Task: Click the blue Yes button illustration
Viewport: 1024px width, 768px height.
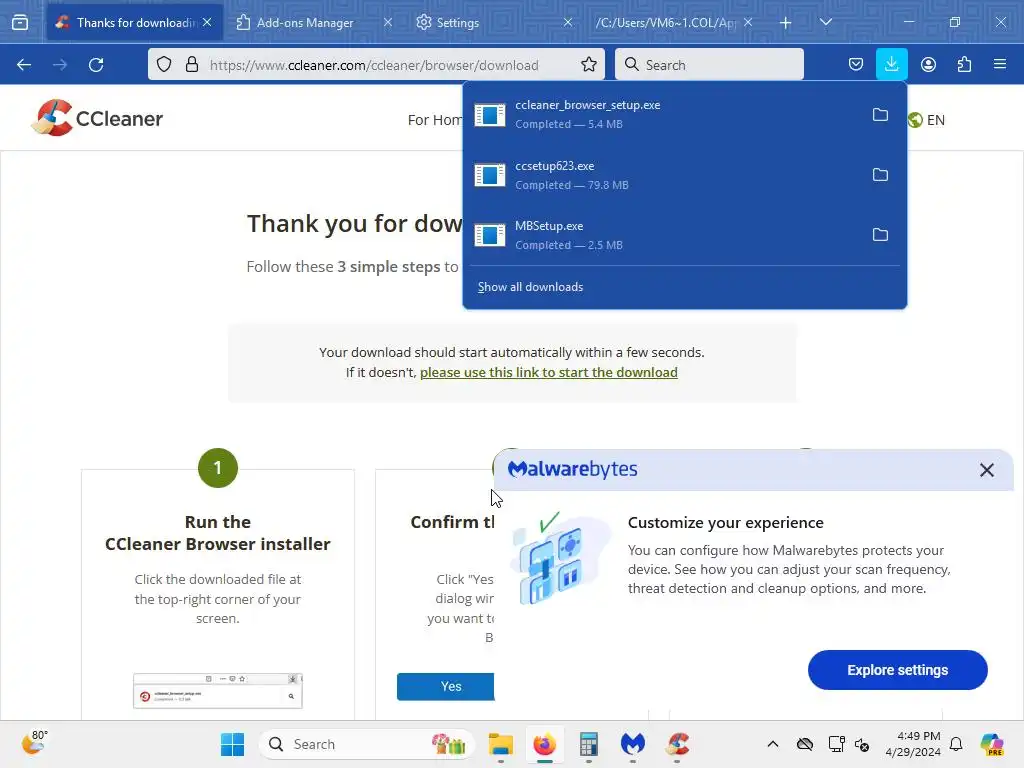Action: pos(446,686)
